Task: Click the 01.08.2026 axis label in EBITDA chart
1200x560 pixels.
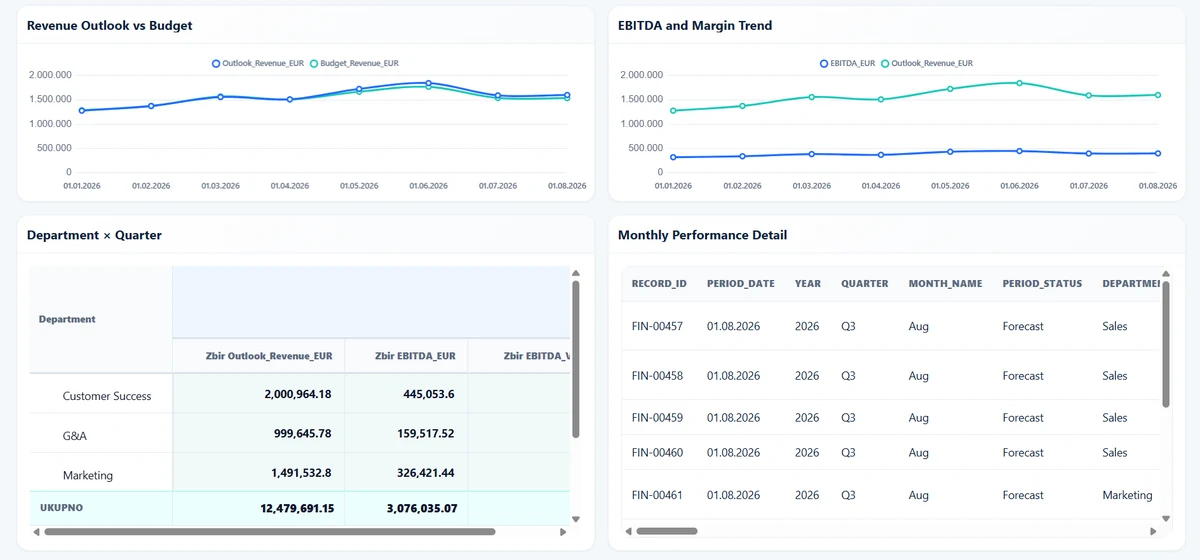Action: pyautogui.click(x=1157, y=186)
